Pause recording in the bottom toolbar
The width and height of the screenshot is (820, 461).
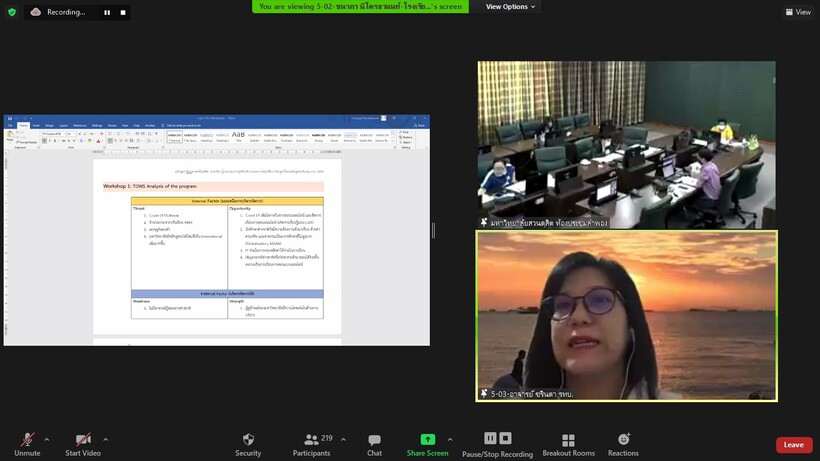click(x=490, y=438)
